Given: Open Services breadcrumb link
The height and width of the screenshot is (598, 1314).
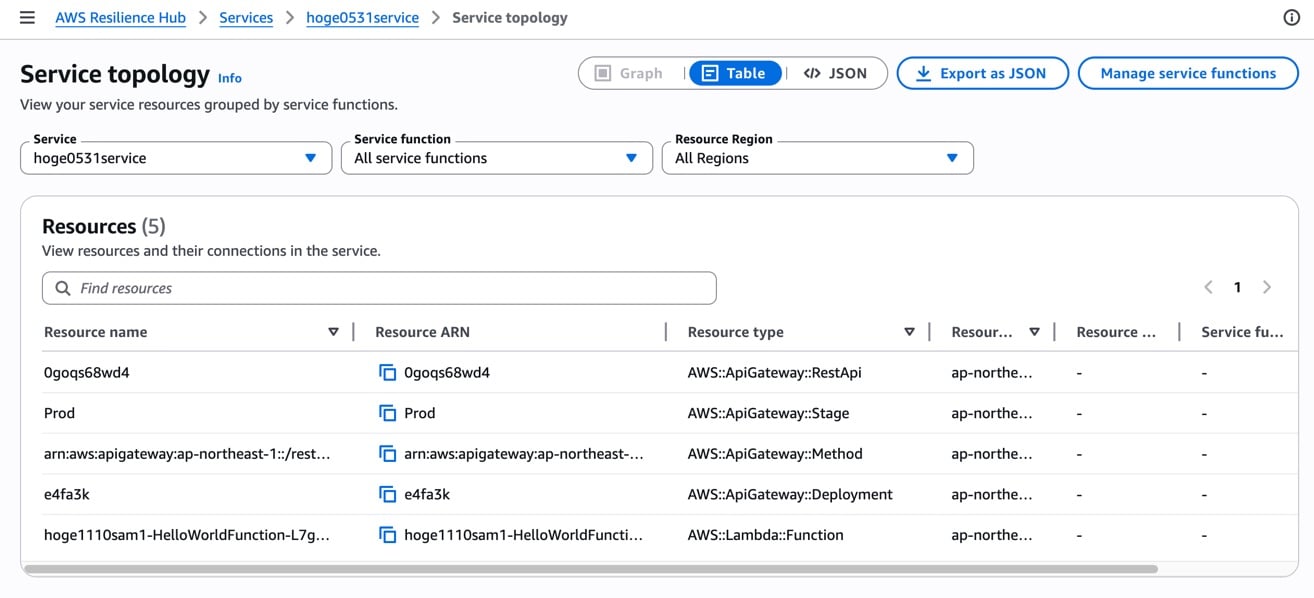Looking at the screenshot, I should pyautogui.click(x=246, y=18).
